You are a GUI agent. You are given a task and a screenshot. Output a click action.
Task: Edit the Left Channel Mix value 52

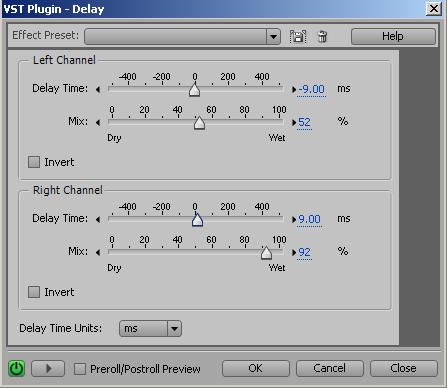click(x=304, y=122)
